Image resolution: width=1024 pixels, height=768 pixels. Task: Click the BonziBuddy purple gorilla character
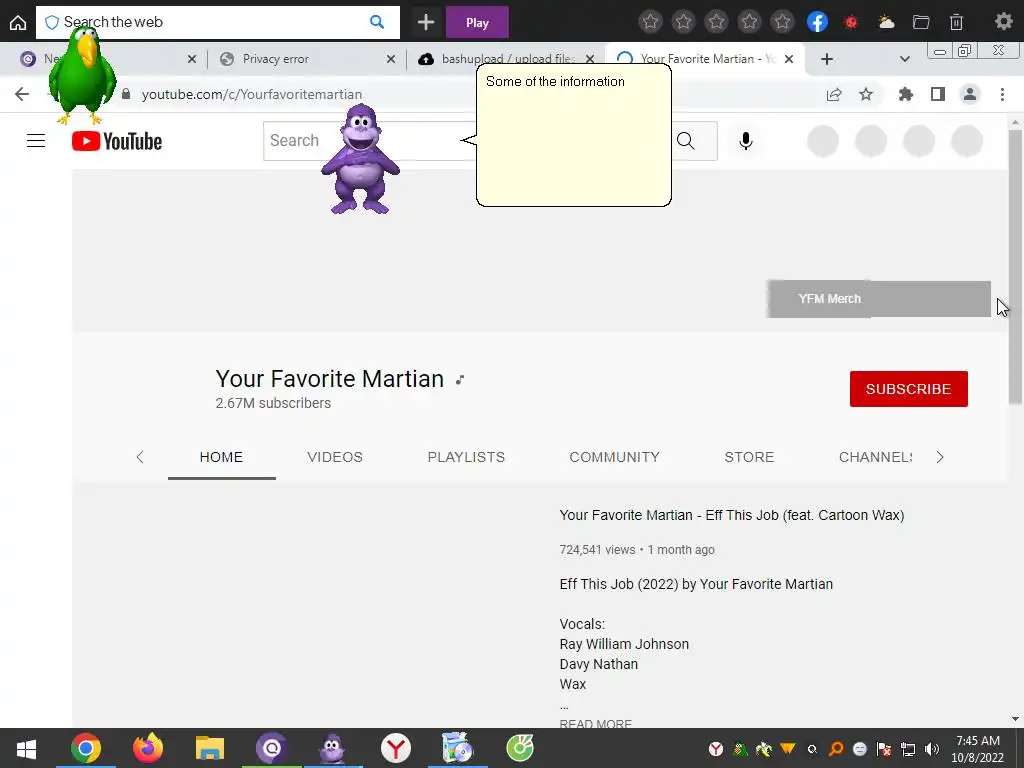(360, 159)
